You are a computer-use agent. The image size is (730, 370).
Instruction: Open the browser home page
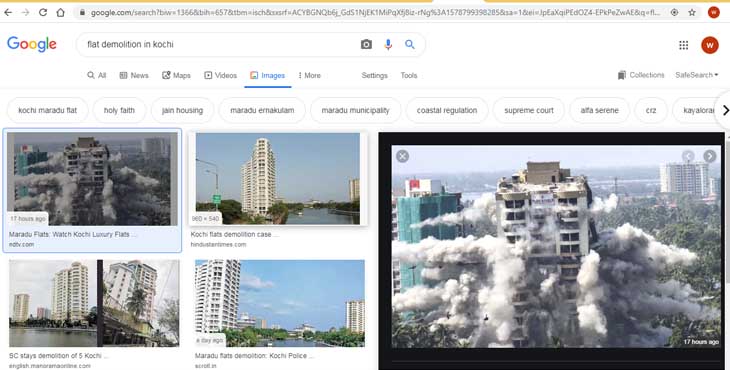(x=61, y=13)
